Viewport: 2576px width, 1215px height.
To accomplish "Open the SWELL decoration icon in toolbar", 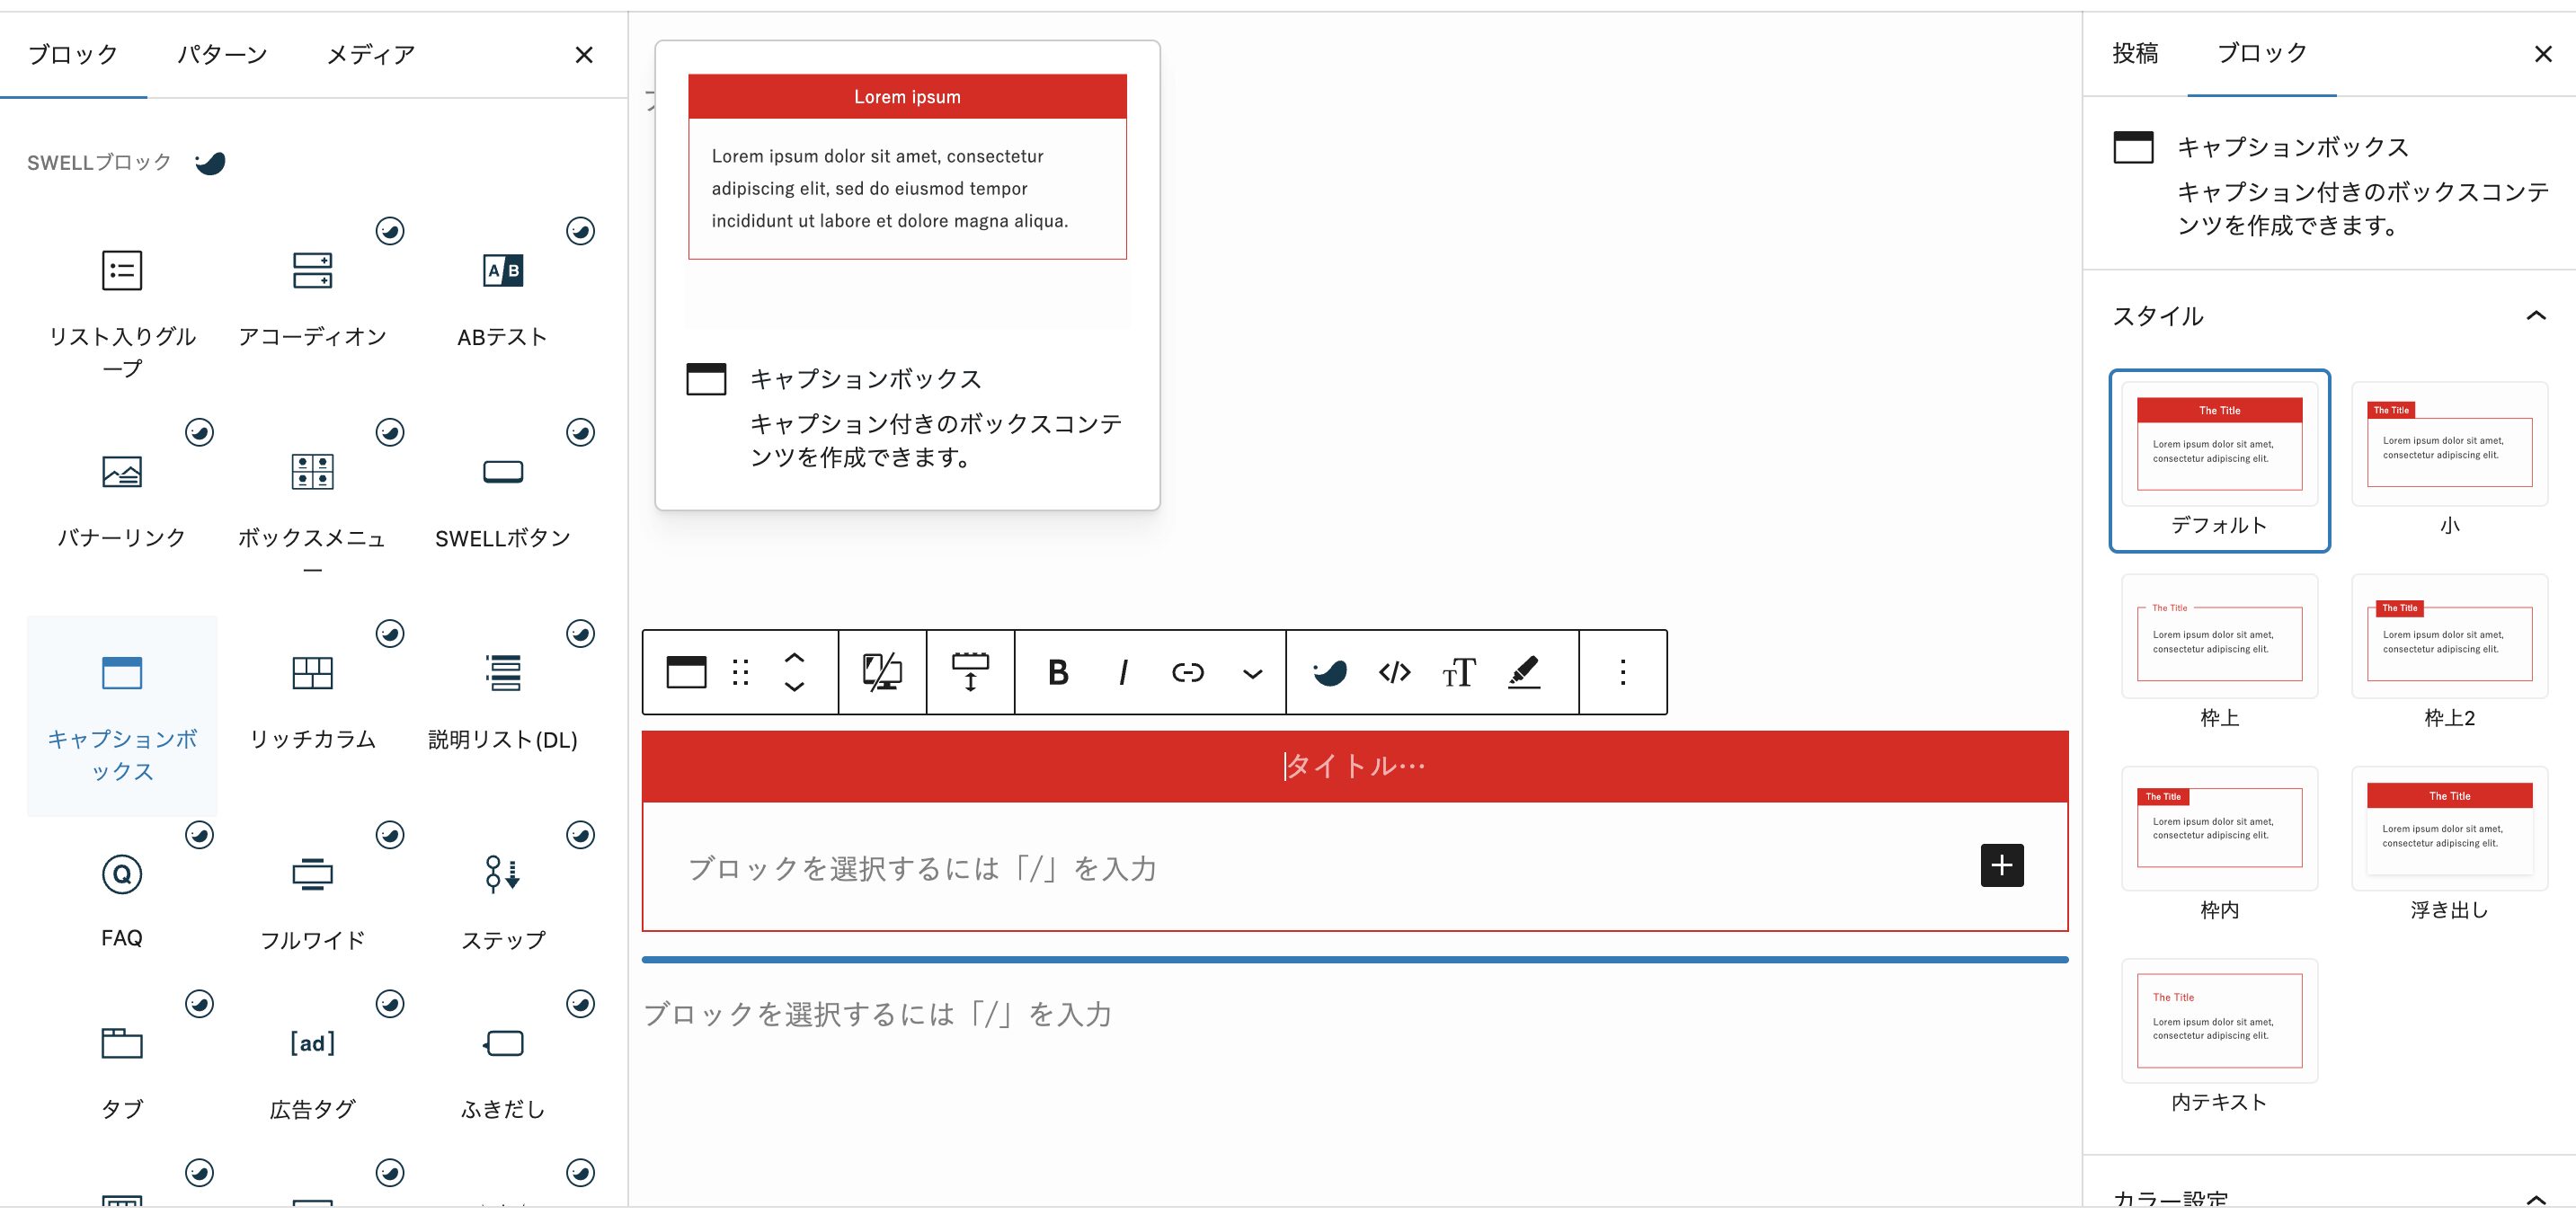I will pyautogui.click(x=1329, y=673).
